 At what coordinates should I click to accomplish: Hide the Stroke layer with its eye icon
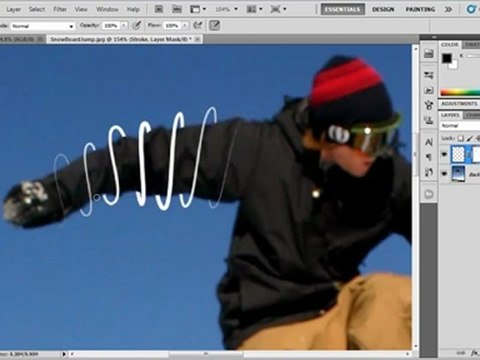point(444,154)
